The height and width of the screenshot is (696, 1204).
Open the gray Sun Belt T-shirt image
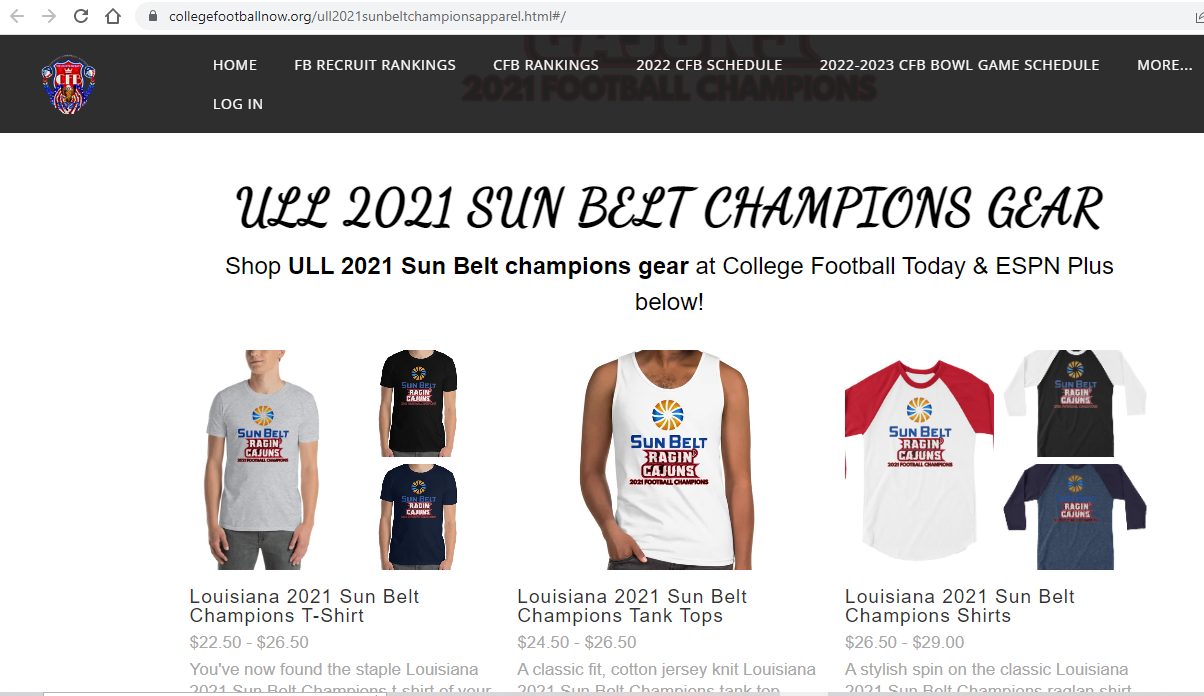tap(260, 460)
